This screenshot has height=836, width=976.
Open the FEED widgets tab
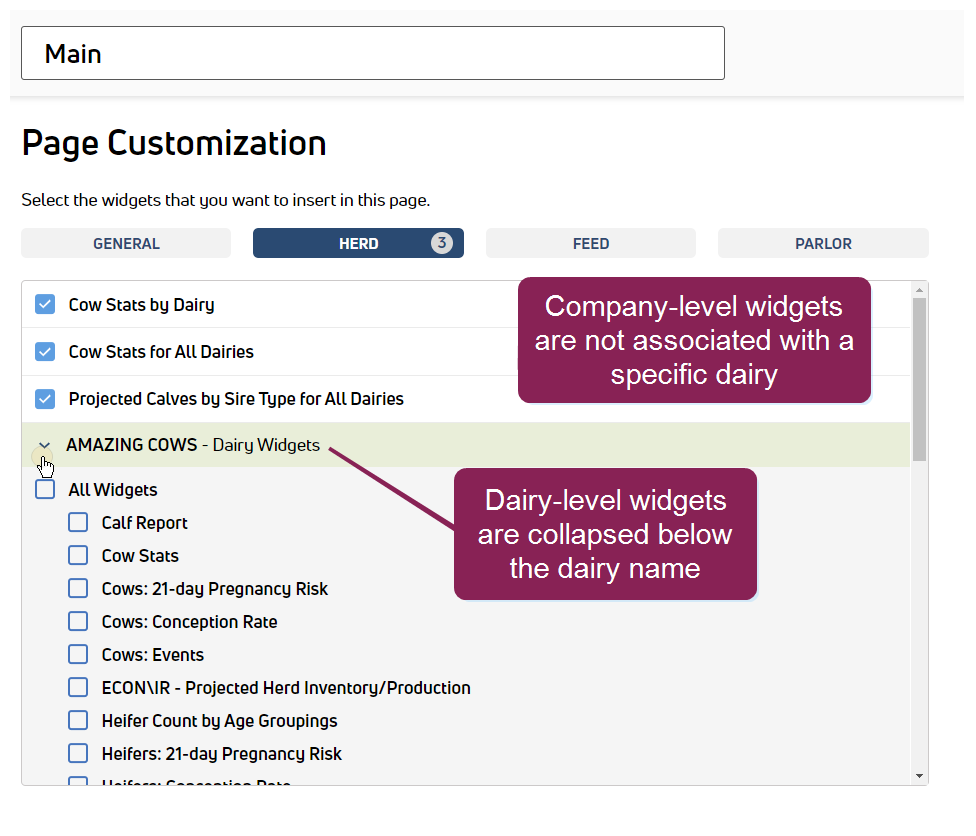coord(590,243)
